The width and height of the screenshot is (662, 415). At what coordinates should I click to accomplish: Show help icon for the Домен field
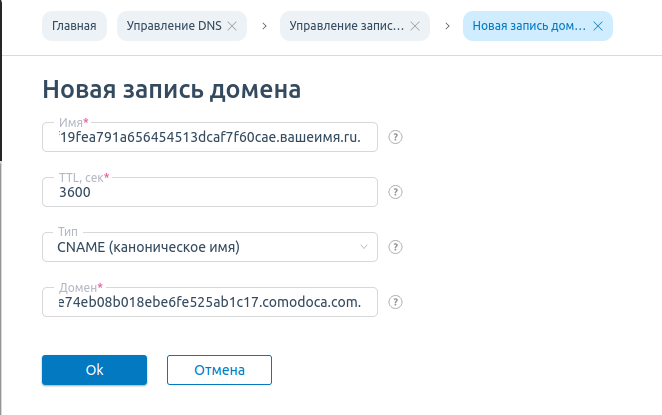pos(395,302)
